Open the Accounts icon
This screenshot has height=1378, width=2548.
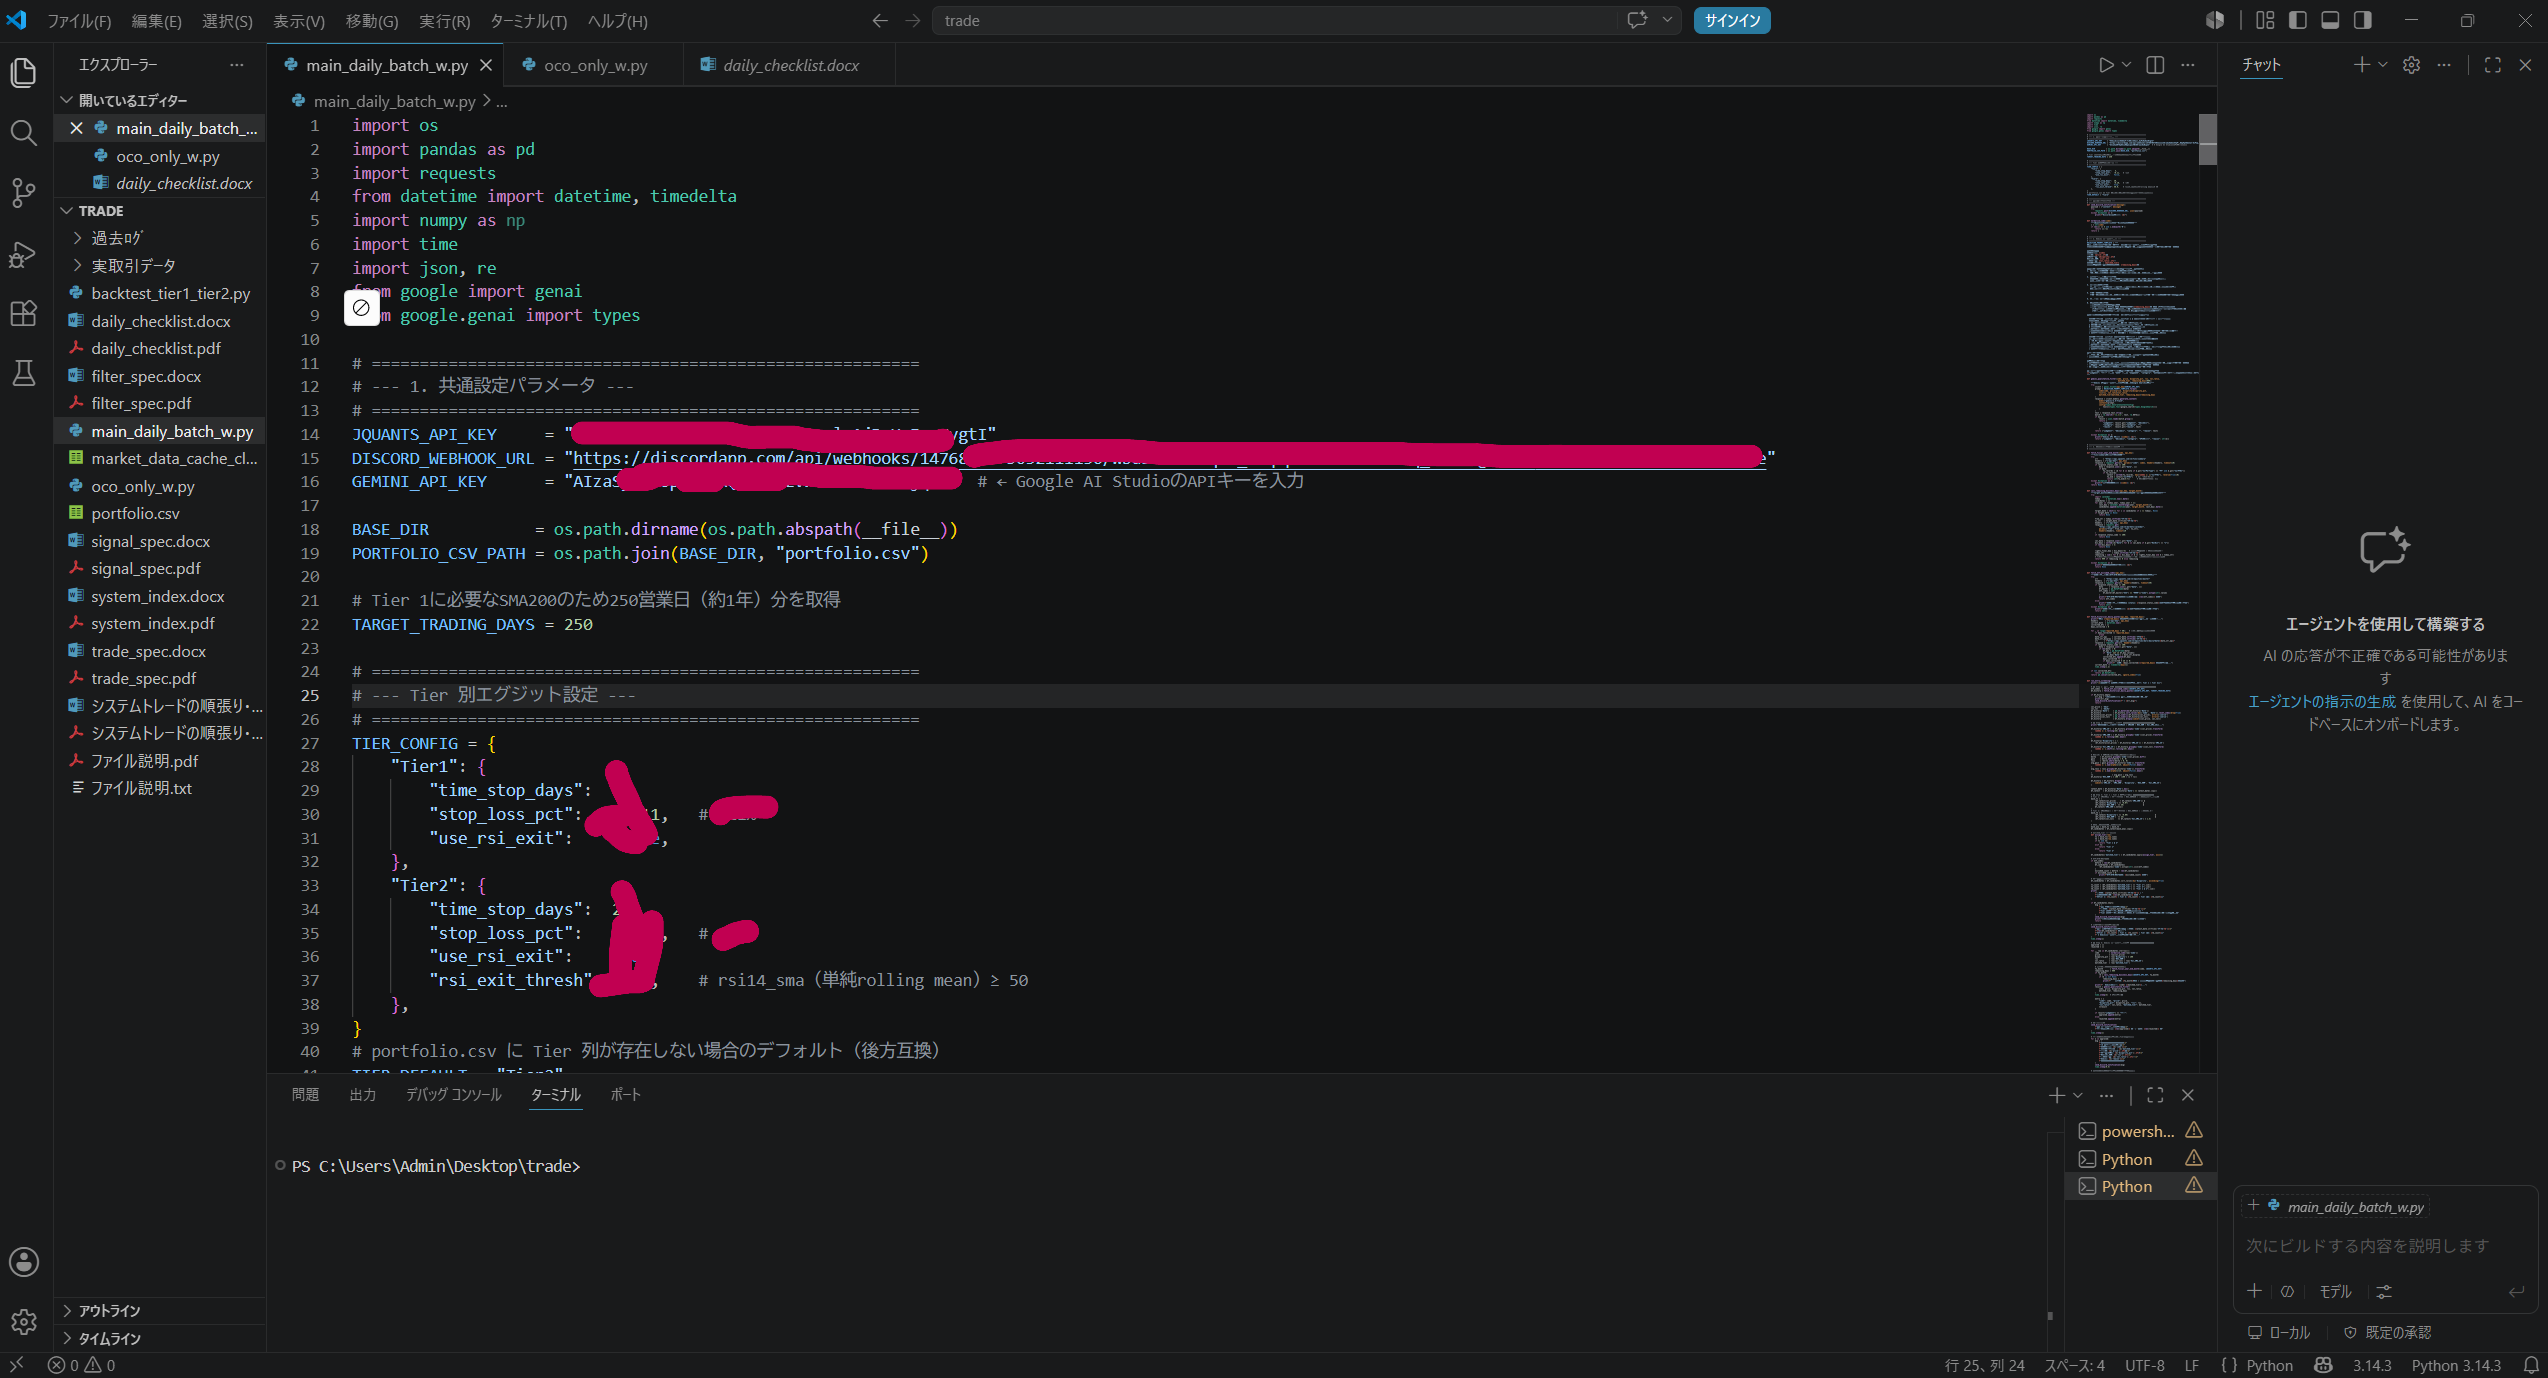click(x=23, y=1262)
